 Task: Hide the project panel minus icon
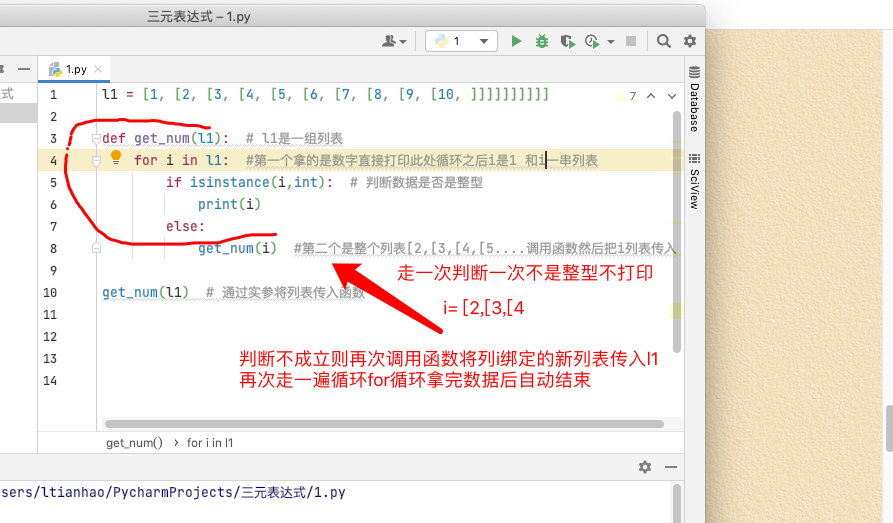point(23,69)
